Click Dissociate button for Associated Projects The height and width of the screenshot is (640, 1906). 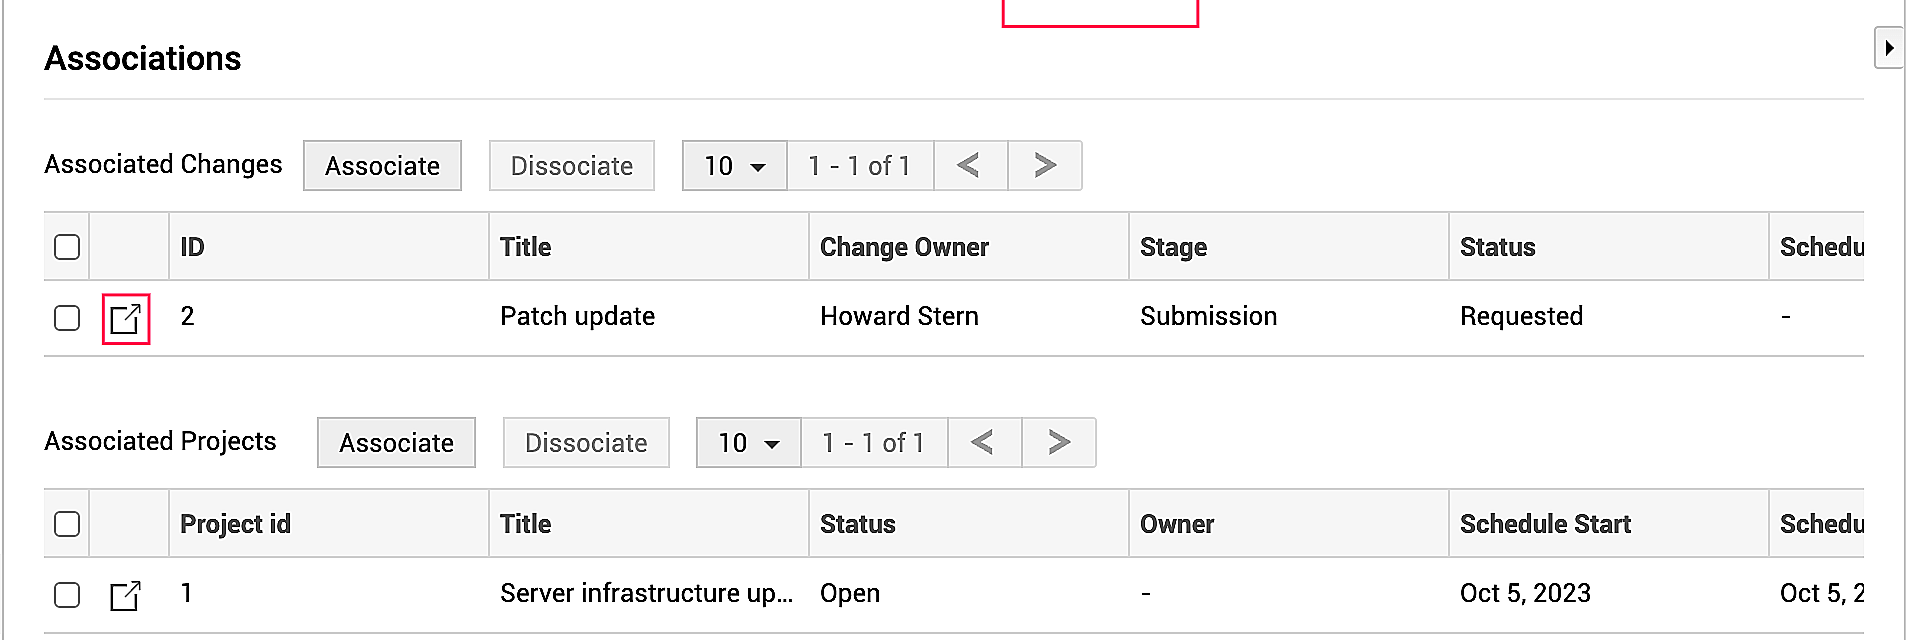tap(586, 443)
